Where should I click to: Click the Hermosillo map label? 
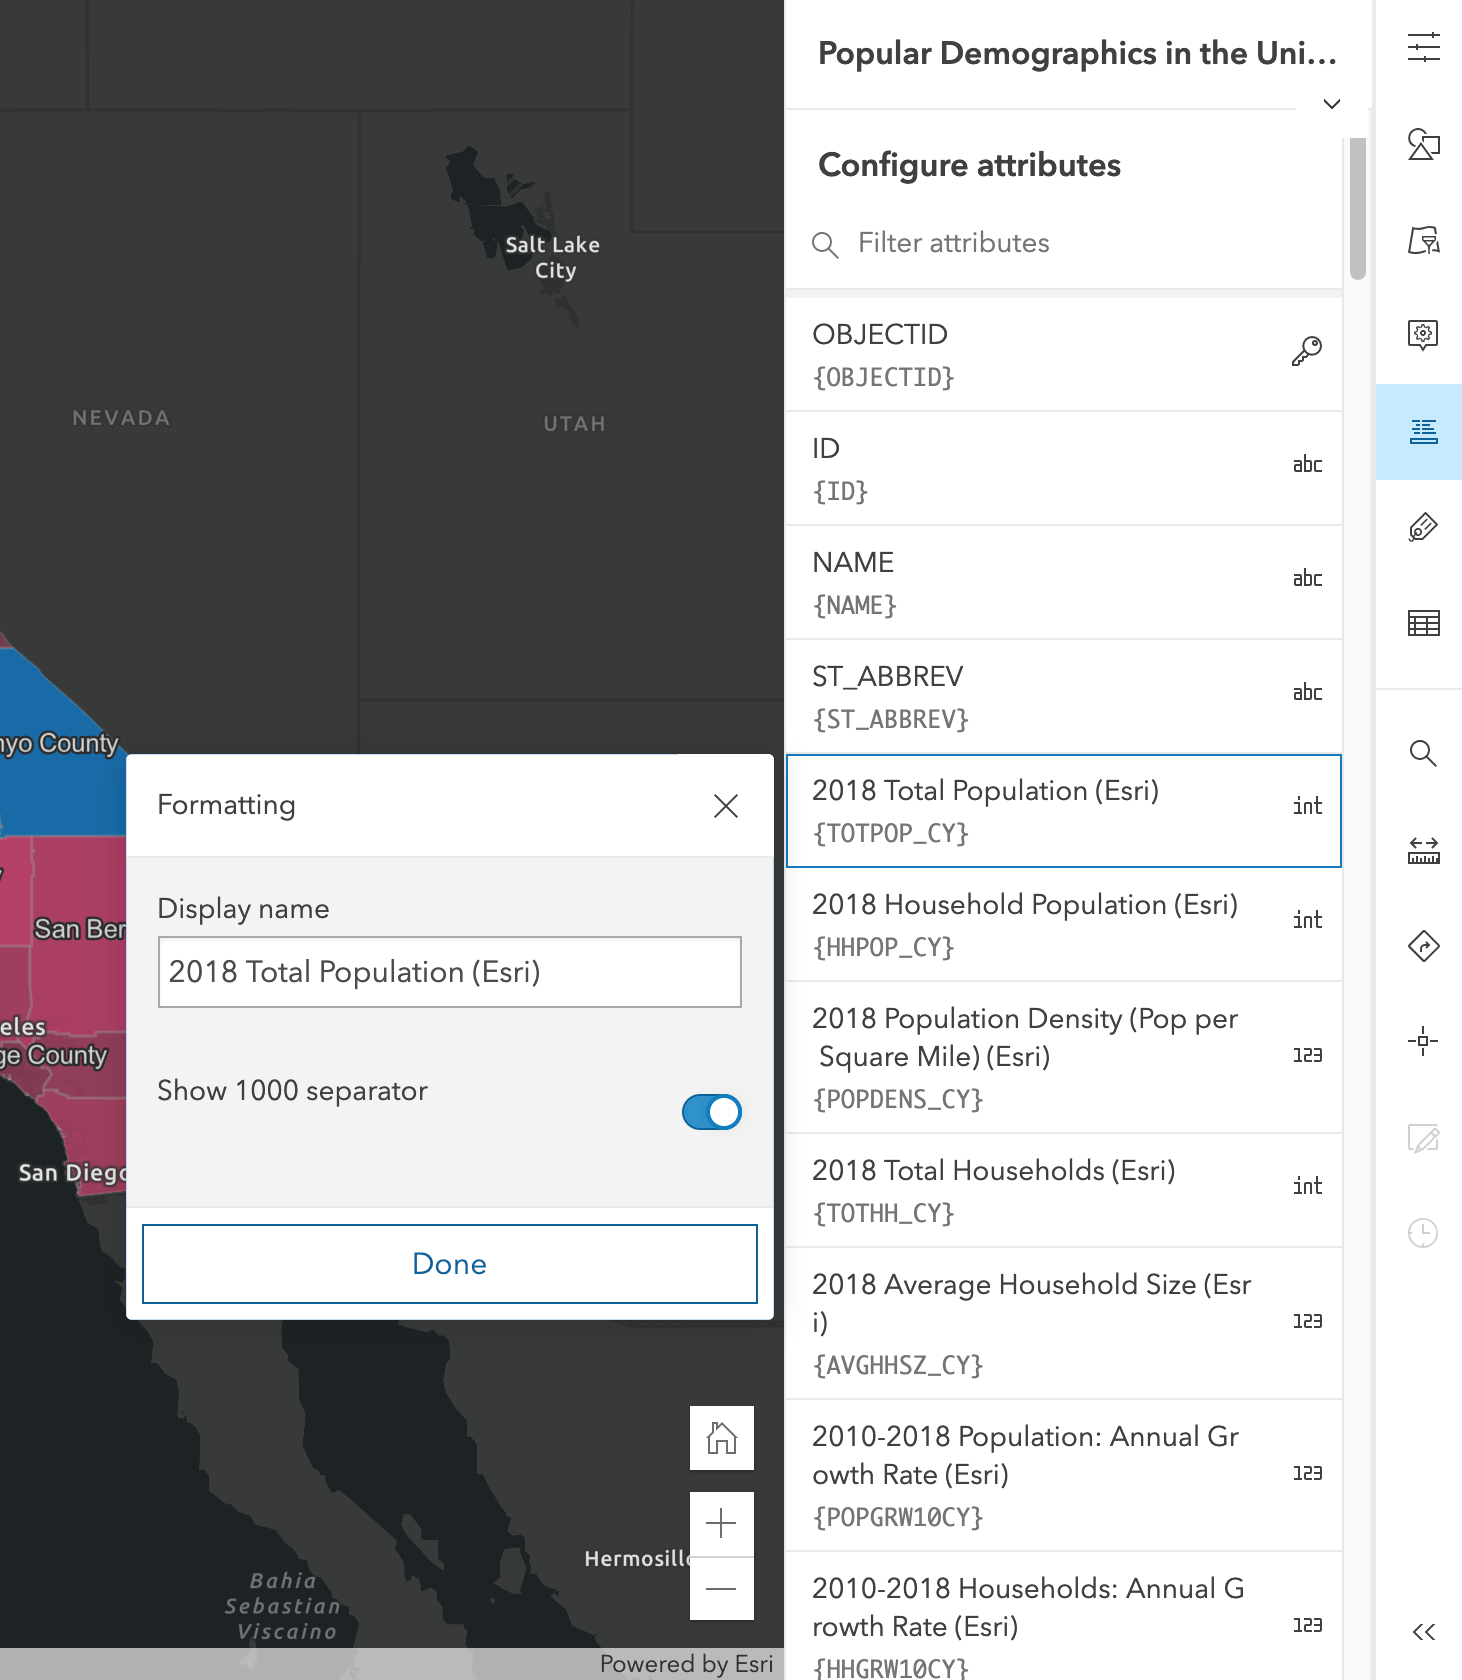point(638,1559)
